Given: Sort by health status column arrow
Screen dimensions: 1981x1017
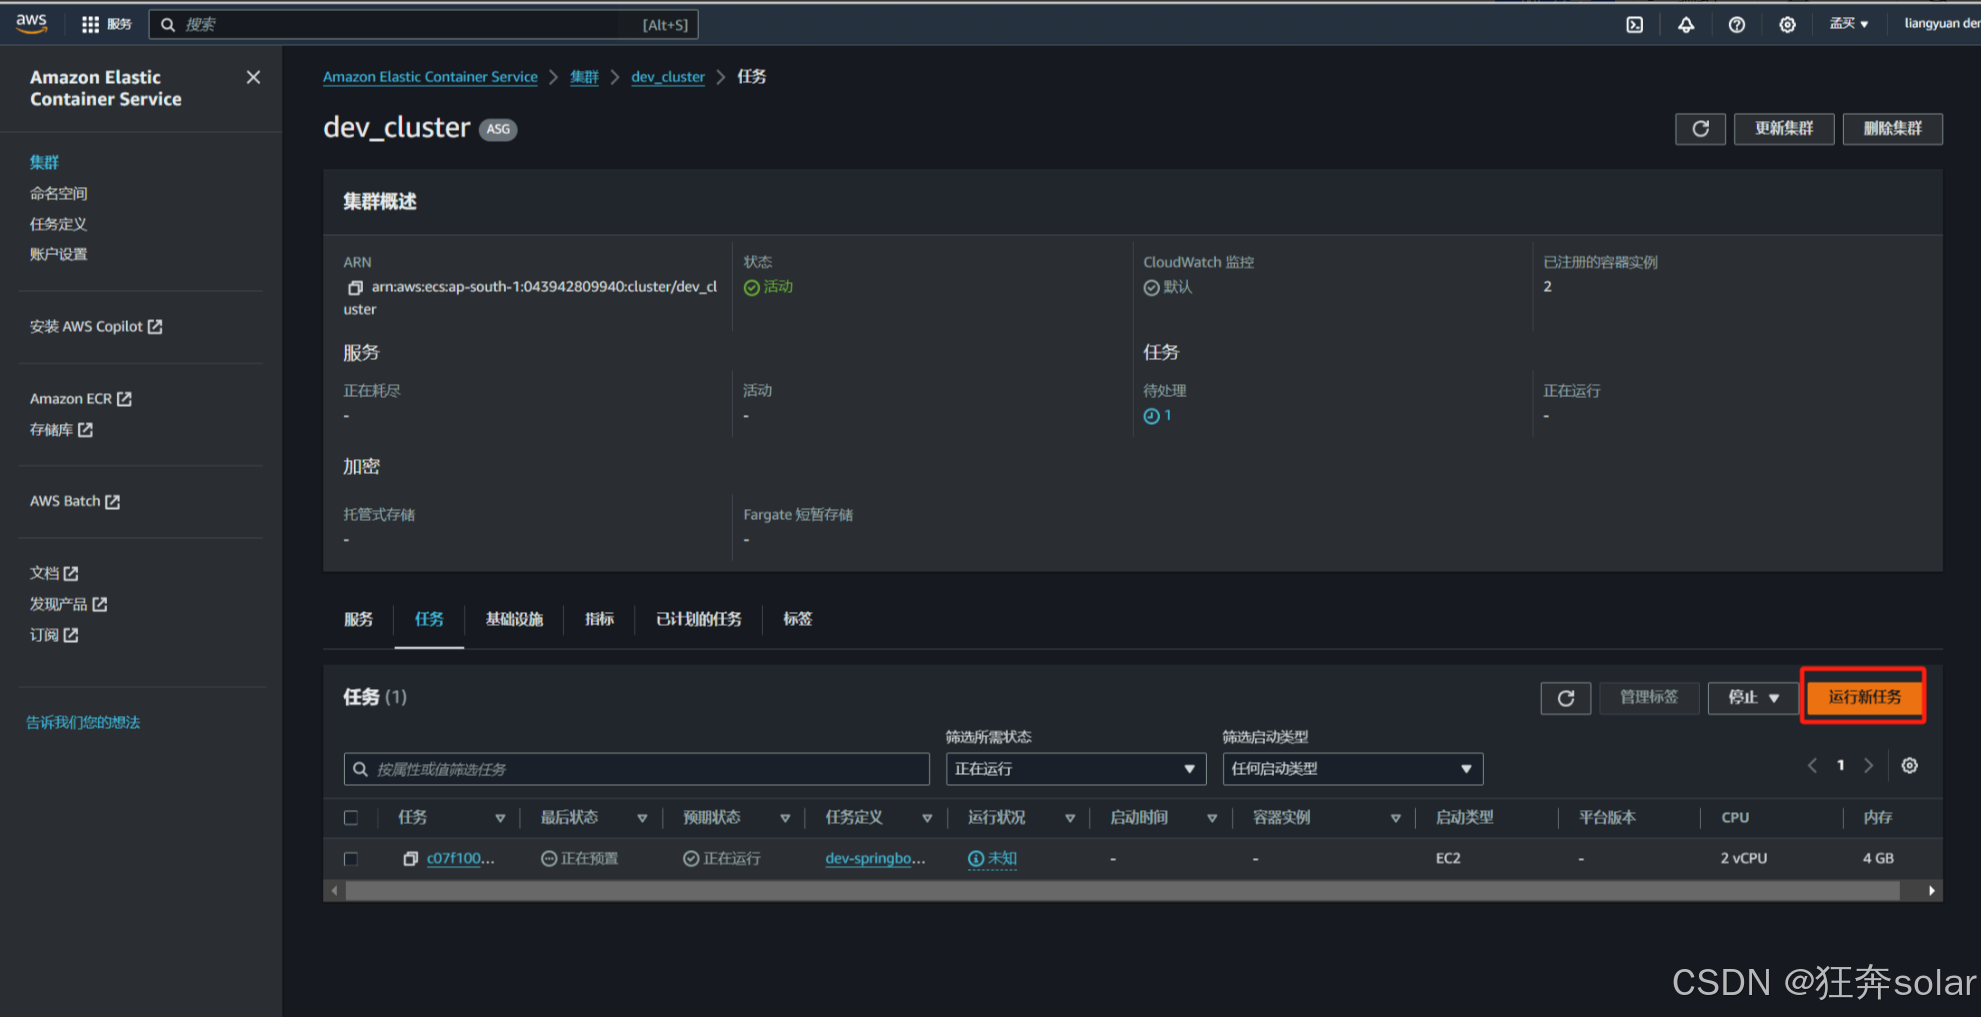Looking at the screenshot, I should pos(1070,818).
